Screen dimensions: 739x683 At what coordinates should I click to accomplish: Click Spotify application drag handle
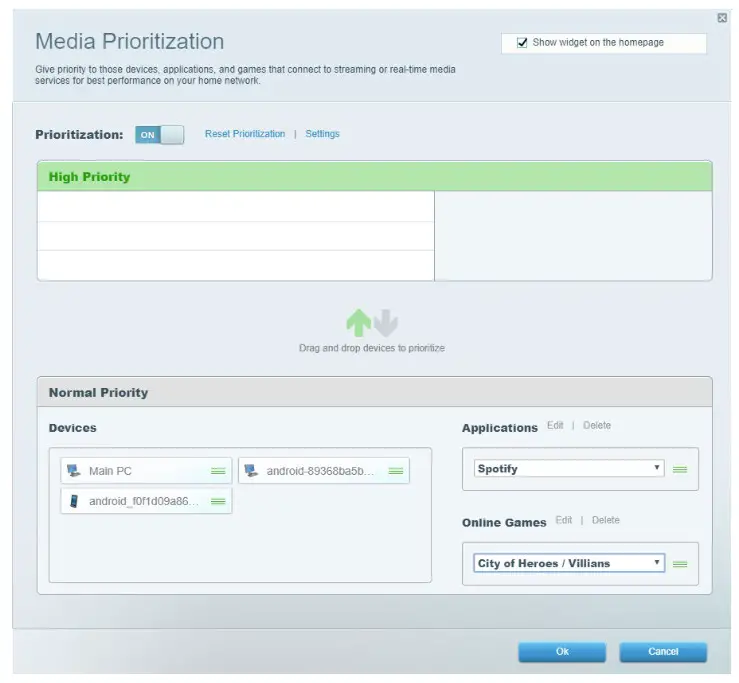click(x=680, y=469)
